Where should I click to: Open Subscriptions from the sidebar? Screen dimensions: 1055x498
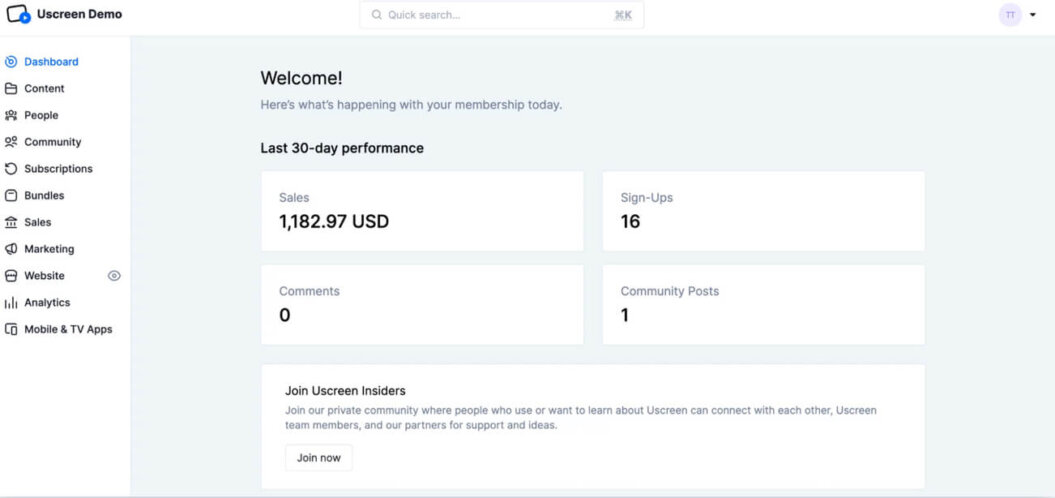pos(59,169)
